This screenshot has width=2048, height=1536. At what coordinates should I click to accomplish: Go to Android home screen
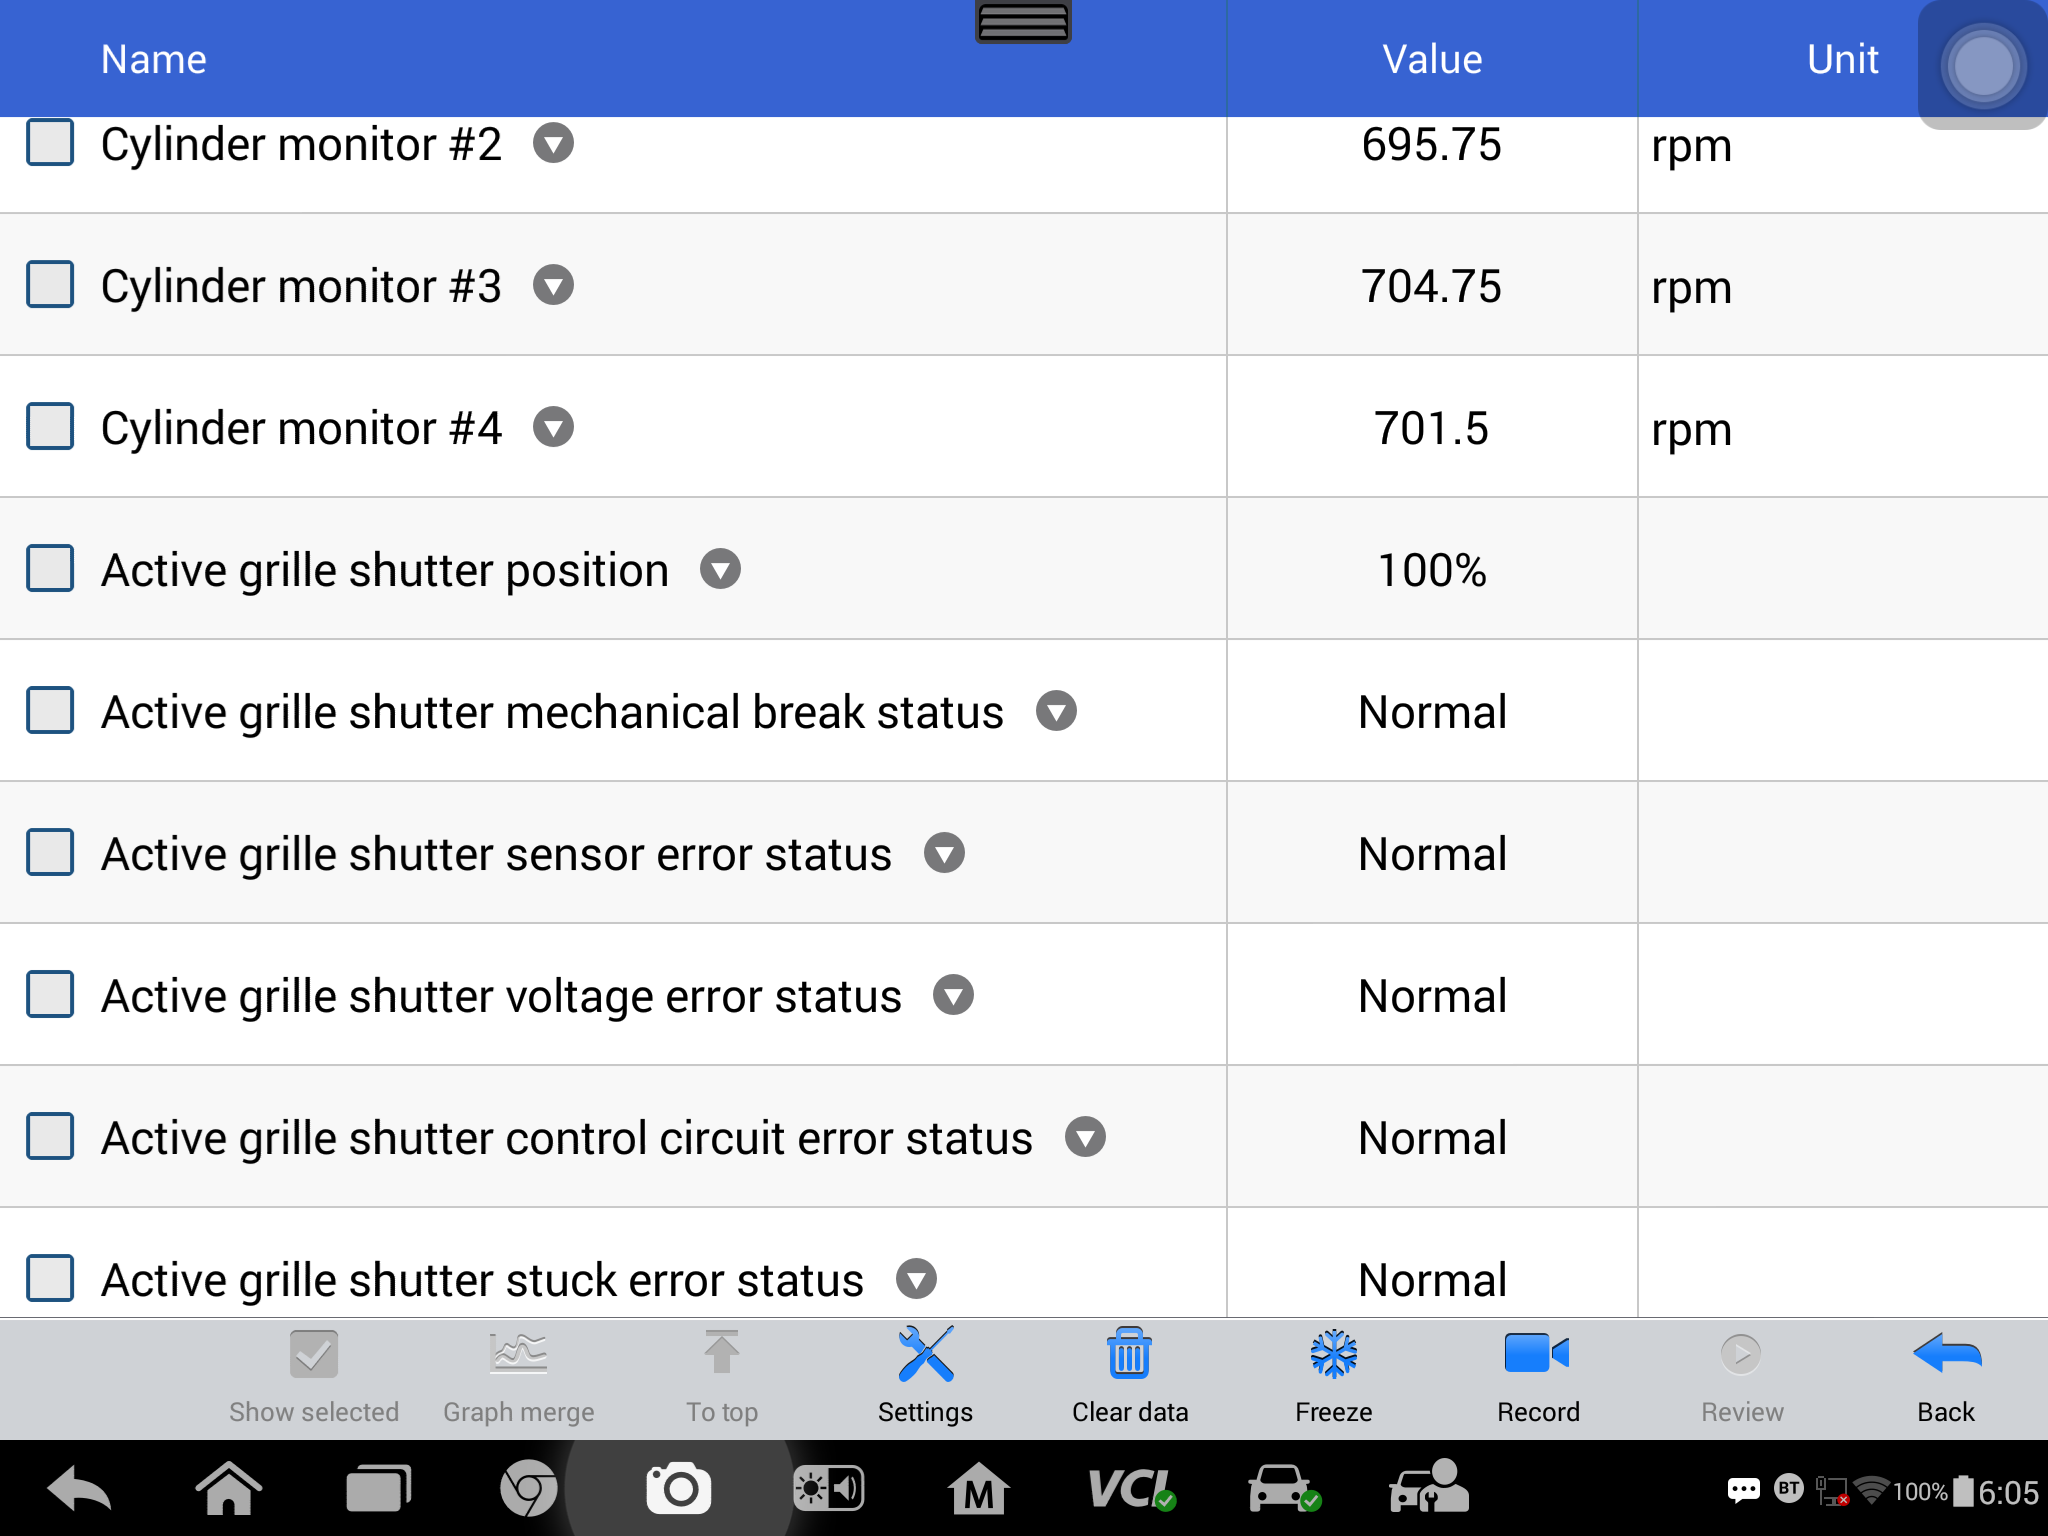(228, 1489)
